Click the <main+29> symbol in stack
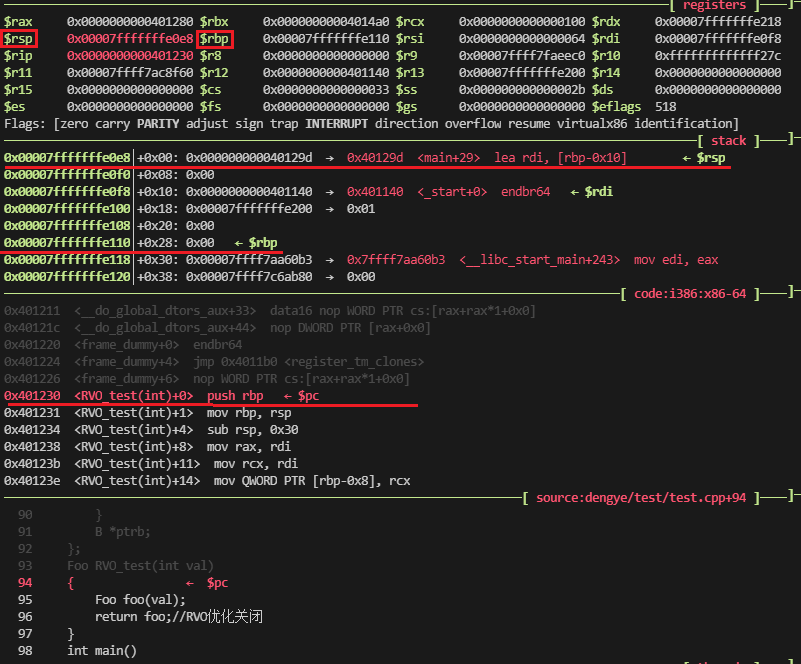Screen dimensions: 801x664 (449, 158)
